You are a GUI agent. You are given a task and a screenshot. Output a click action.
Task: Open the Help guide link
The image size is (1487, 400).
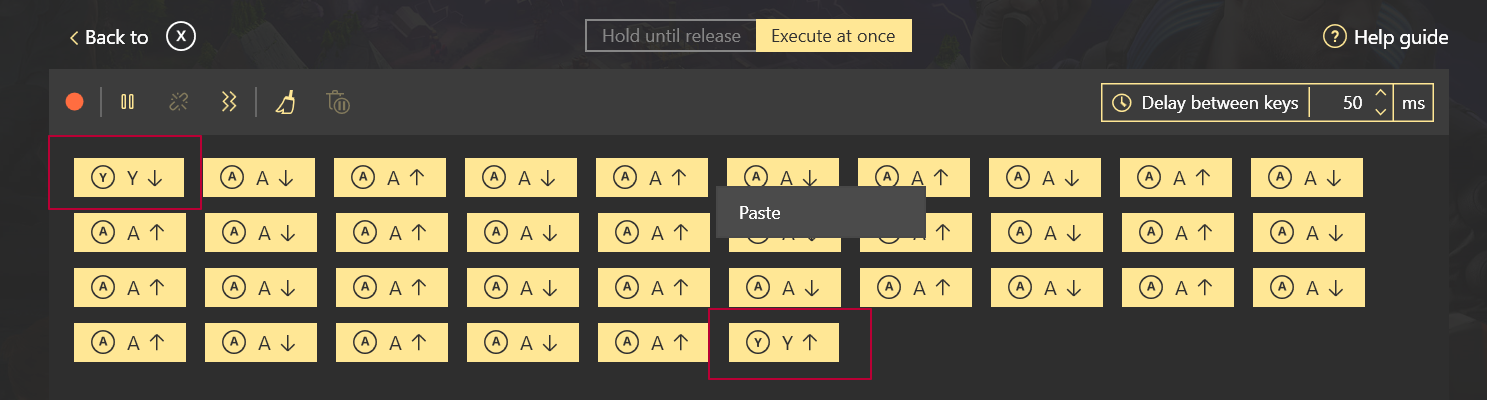(1400, 38)
